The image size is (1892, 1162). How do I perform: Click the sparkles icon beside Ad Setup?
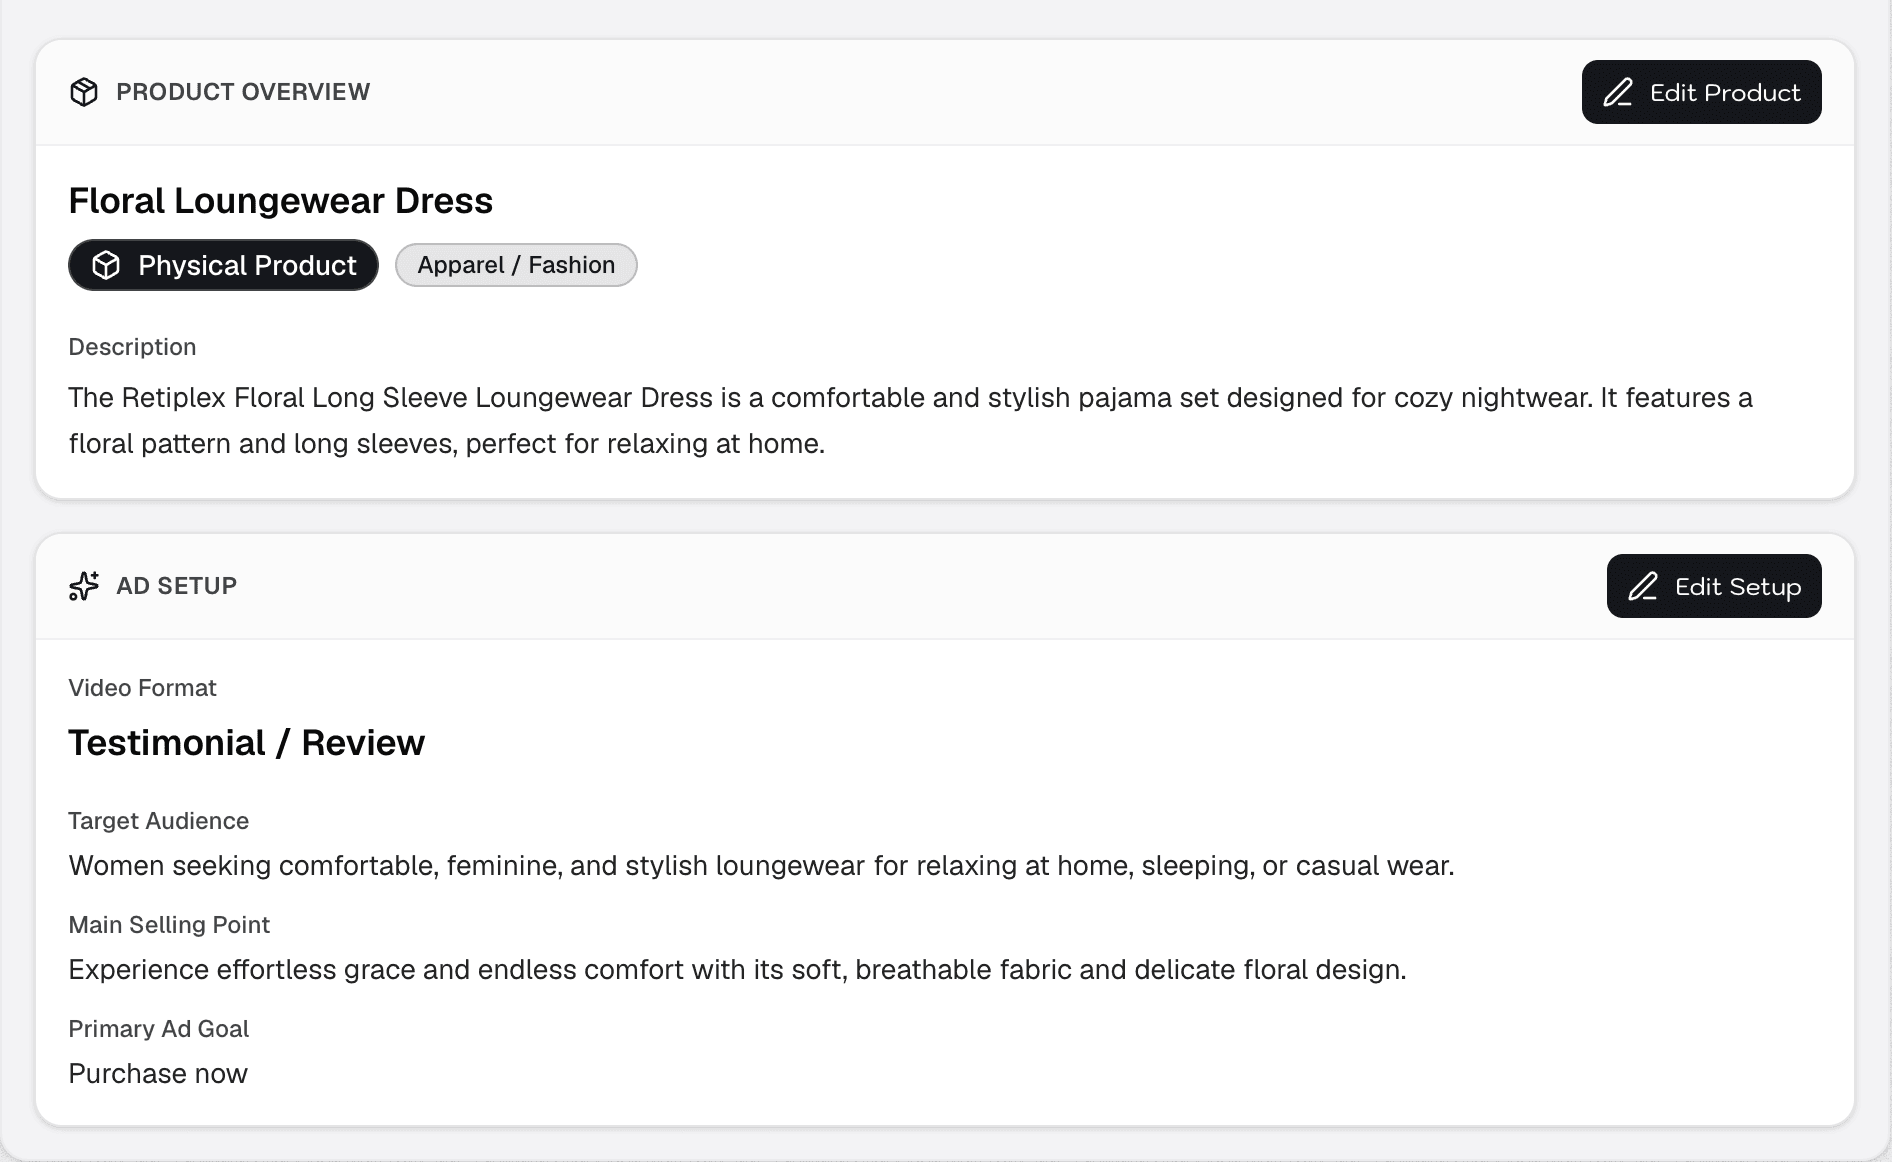[x=84, y=586]
